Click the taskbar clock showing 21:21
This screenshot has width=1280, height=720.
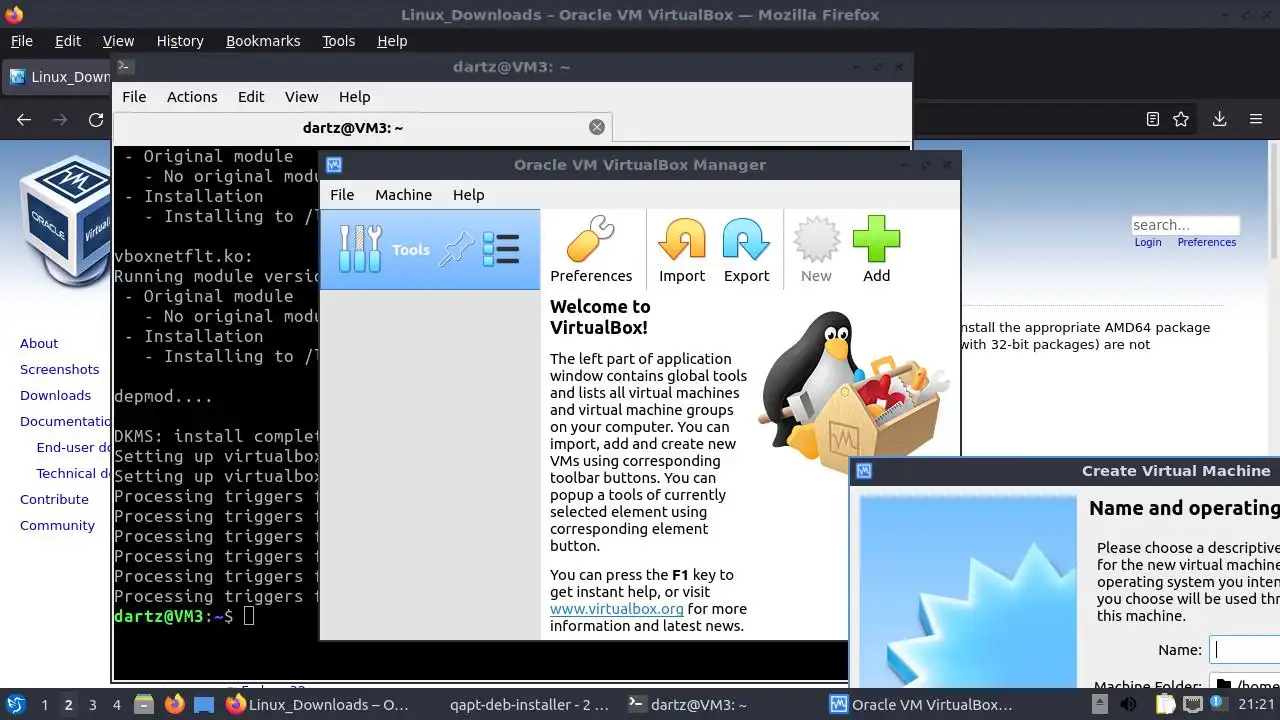click(1256, 704)
